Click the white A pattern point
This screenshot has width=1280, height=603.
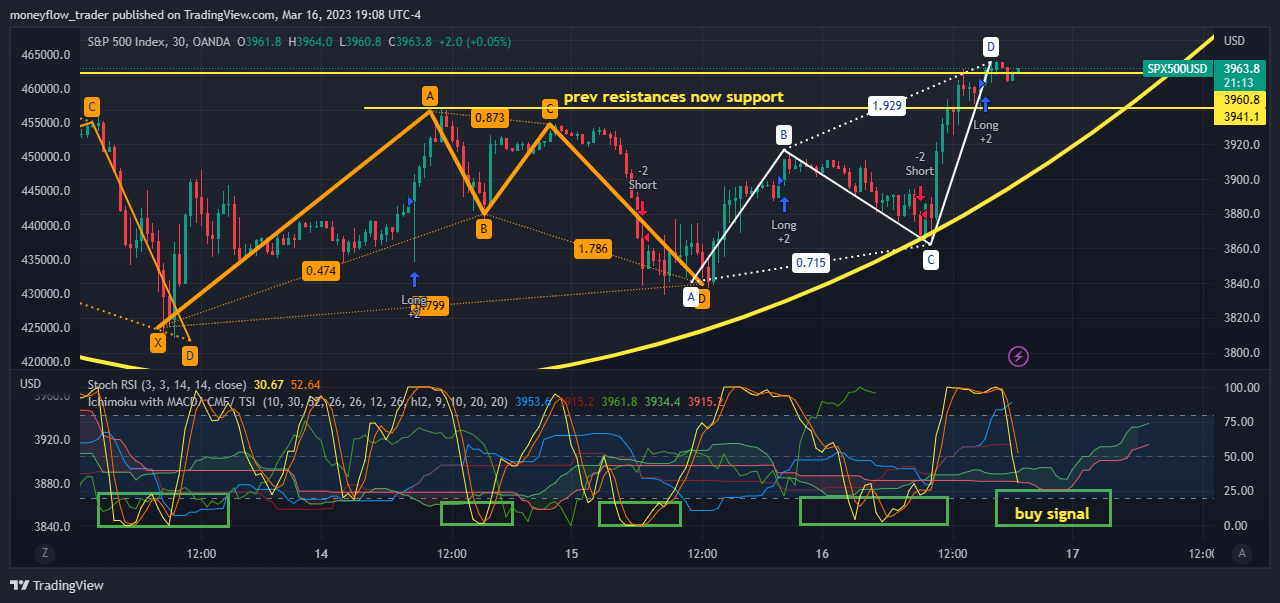[690, 297]
